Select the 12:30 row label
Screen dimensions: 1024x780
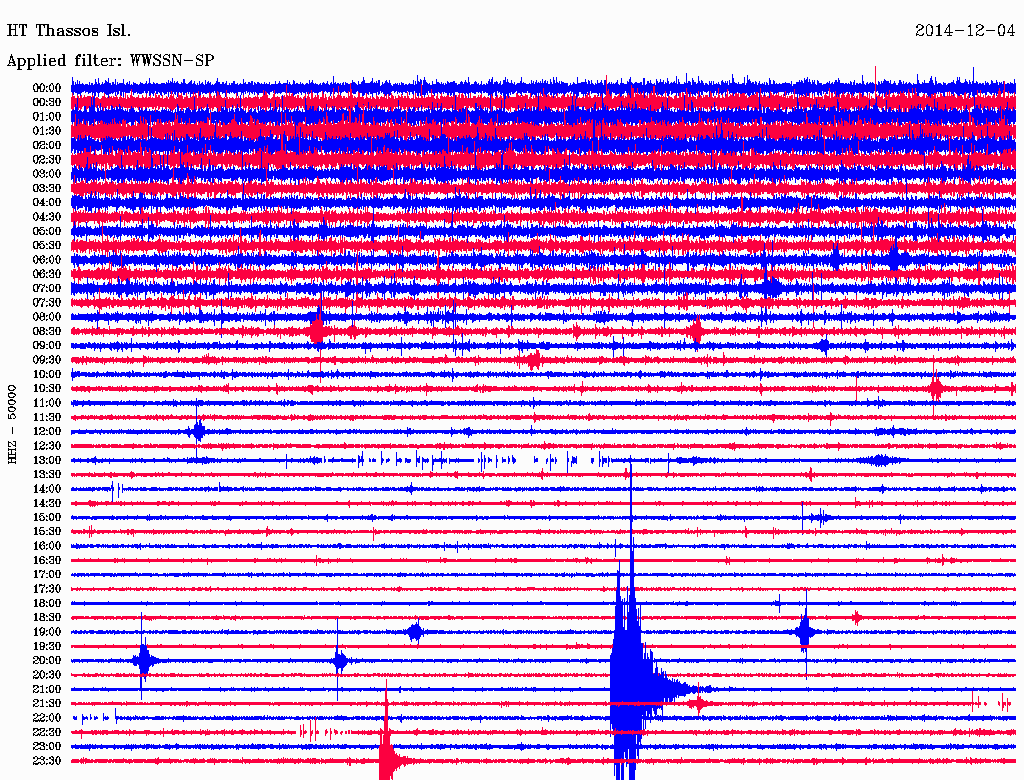point(47,446)
